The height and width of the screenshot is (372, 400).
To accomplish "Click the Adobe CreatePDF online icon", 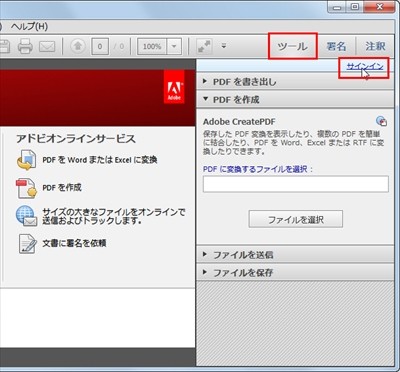I will [x=382, y=121].
